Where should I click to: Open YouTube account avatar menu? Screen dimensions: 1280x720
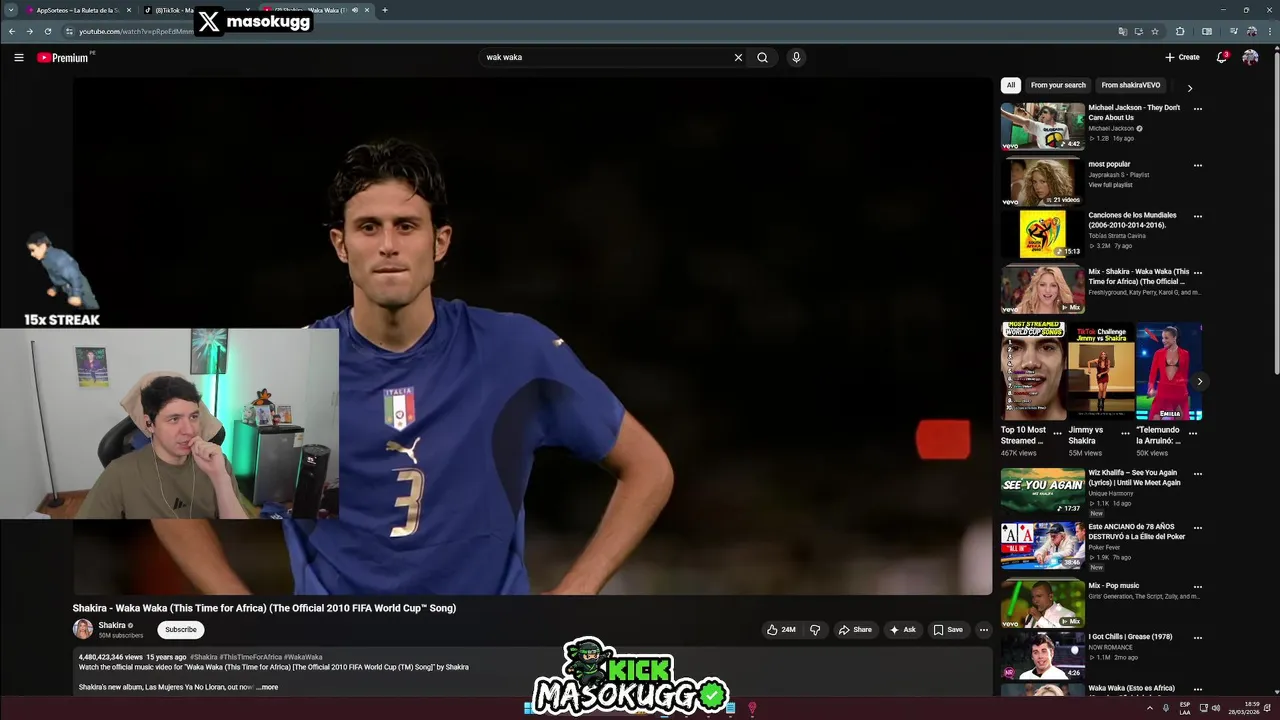[x=1250, y=57]
